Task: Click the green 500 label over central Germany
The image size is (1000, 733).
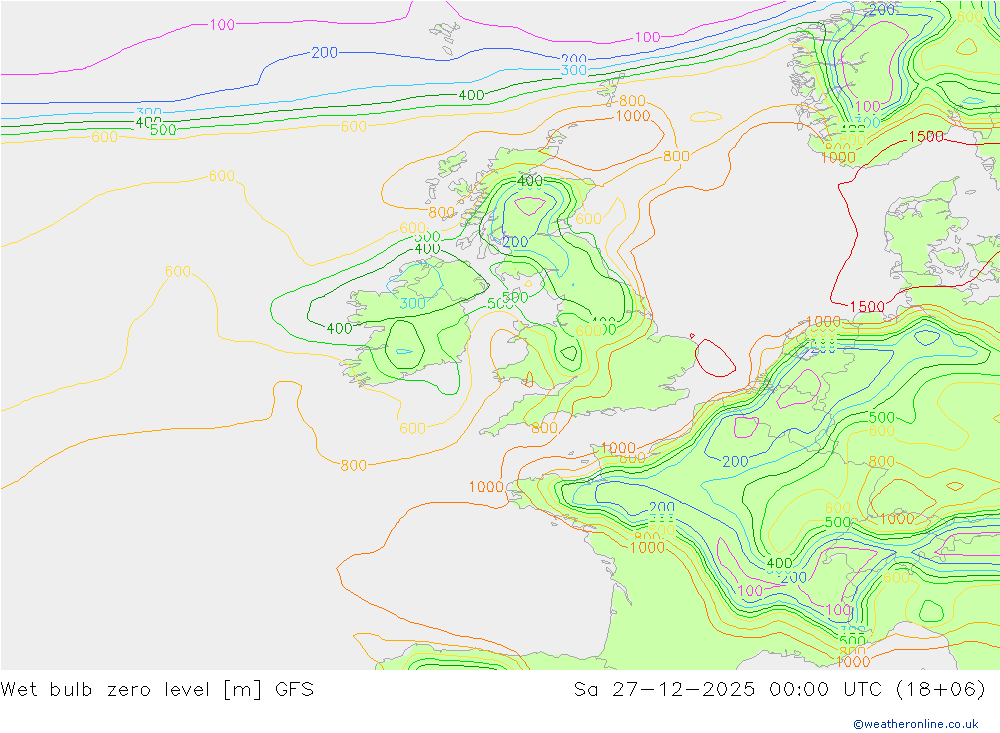Action: tap(882, 417)
